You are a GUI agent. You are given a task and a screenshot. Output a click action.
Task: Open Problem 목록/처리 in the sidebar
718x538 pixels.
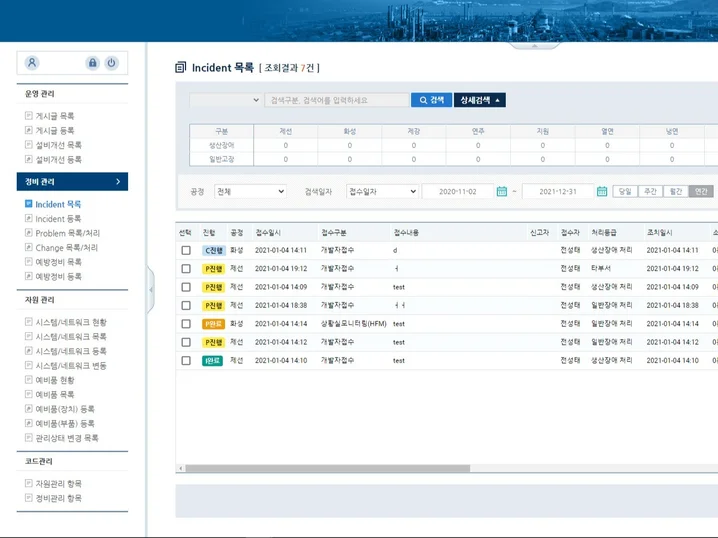tap(67, 233)
